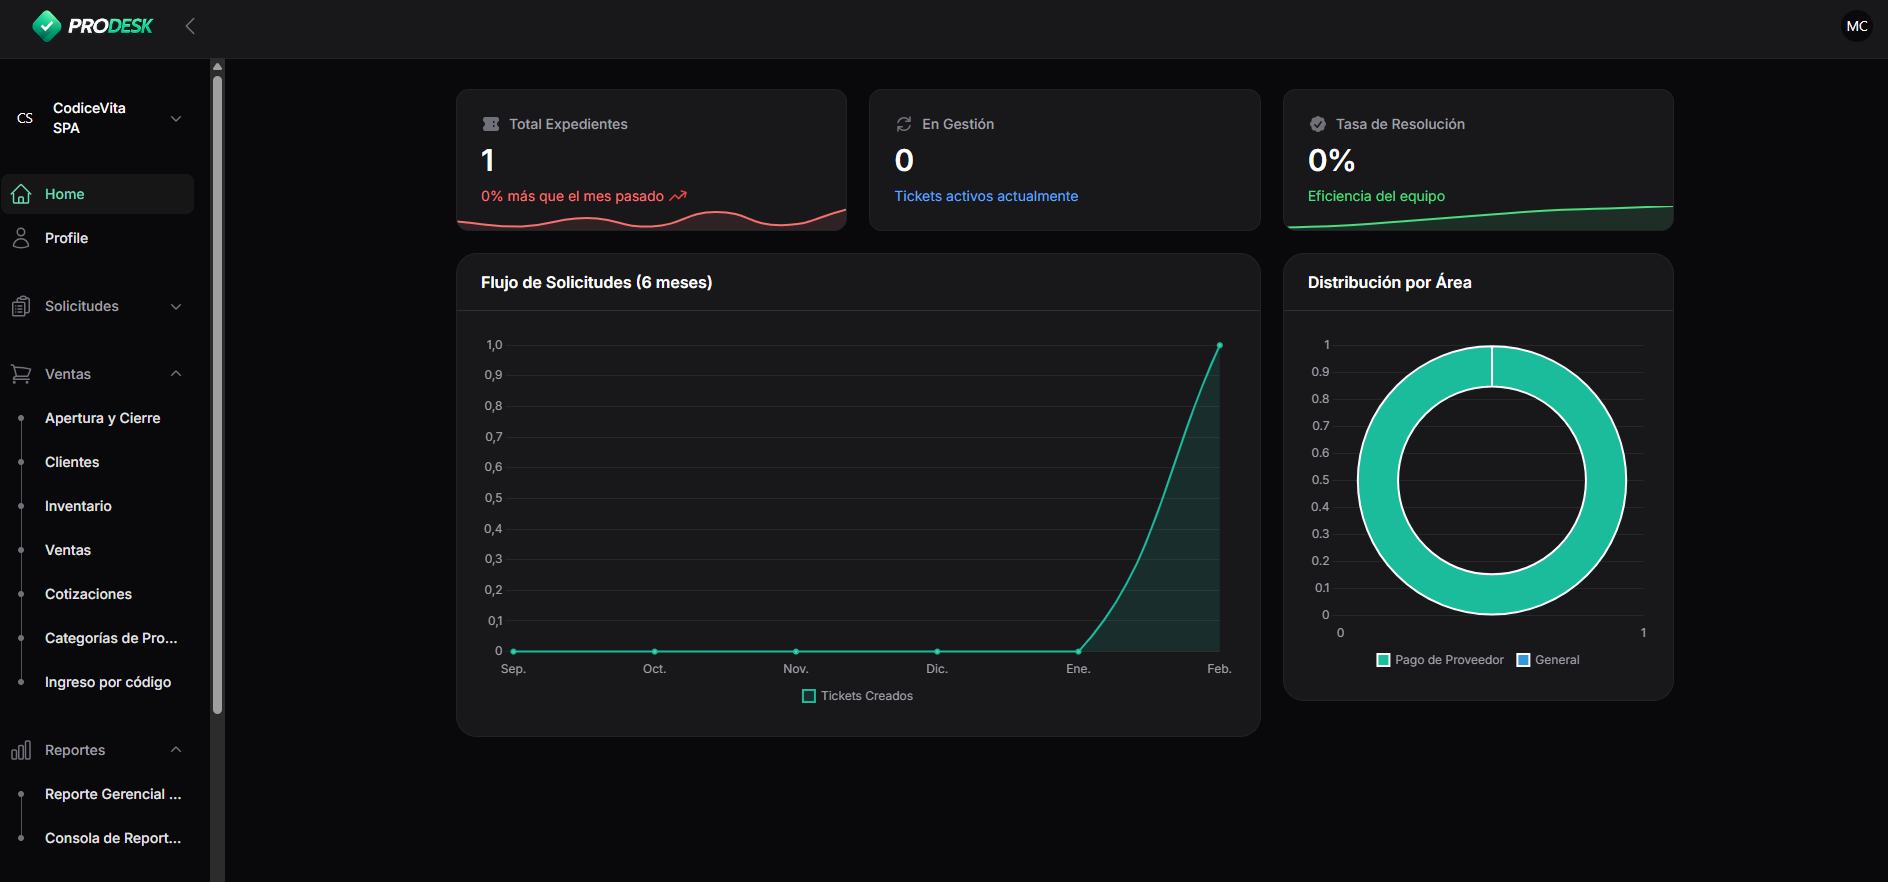This screenshot has height=882, width=1888.
Task: Click the Ventas shopping cart icon
Action: click(x=21, y=374)
